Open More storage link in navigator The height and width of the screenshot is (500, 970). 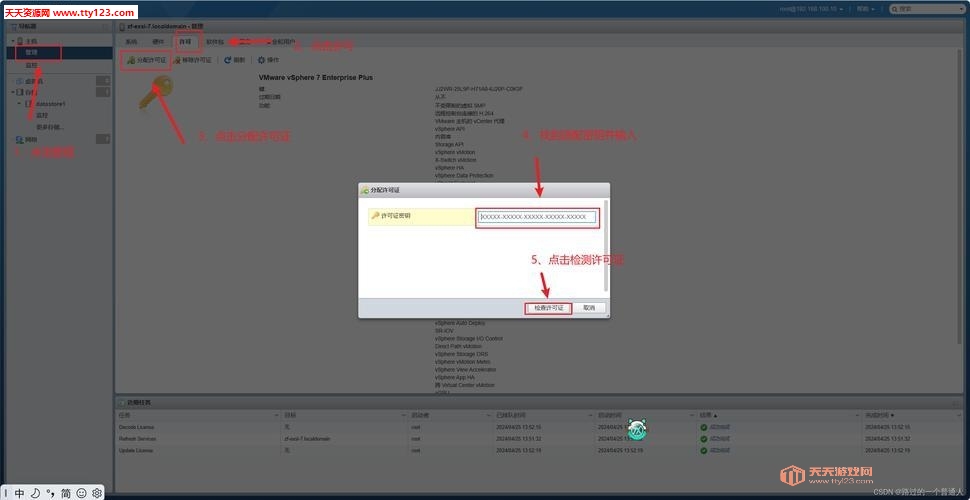[x=50, y=127]
